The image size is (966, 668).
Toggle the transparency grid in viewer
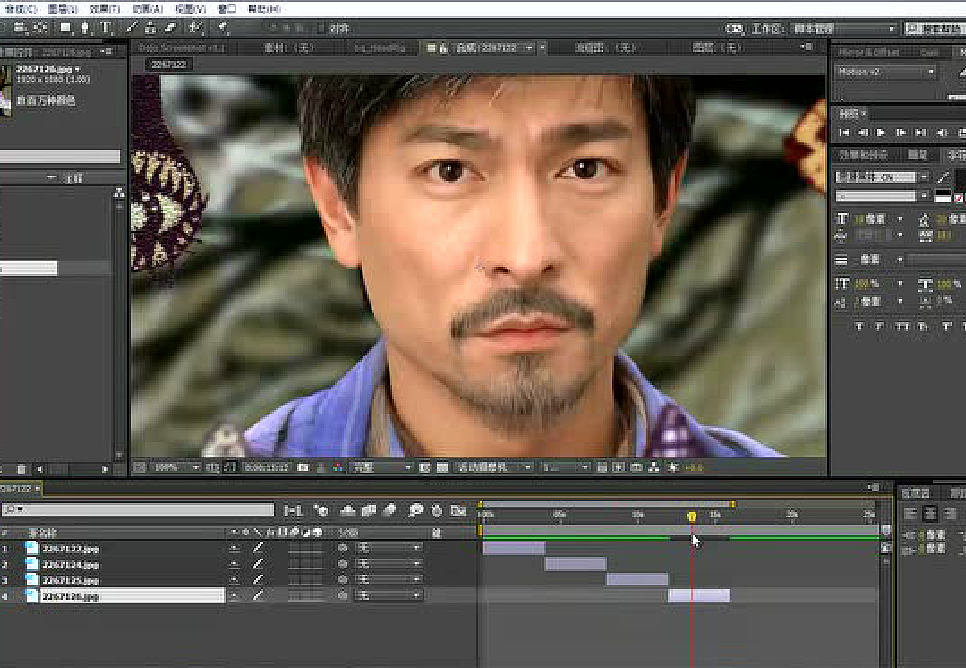click(442, 468)
